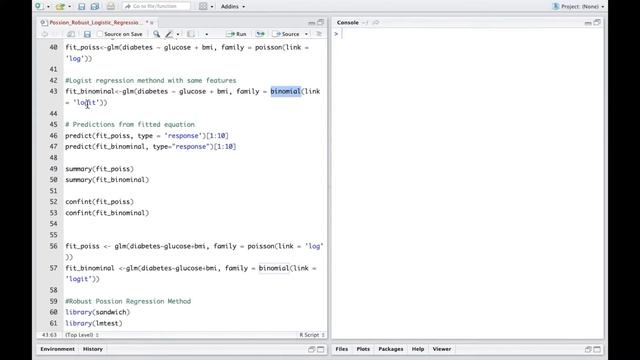
Task: Minimize the Console pane
Action: pyautogui.click(x=588, y=23)
